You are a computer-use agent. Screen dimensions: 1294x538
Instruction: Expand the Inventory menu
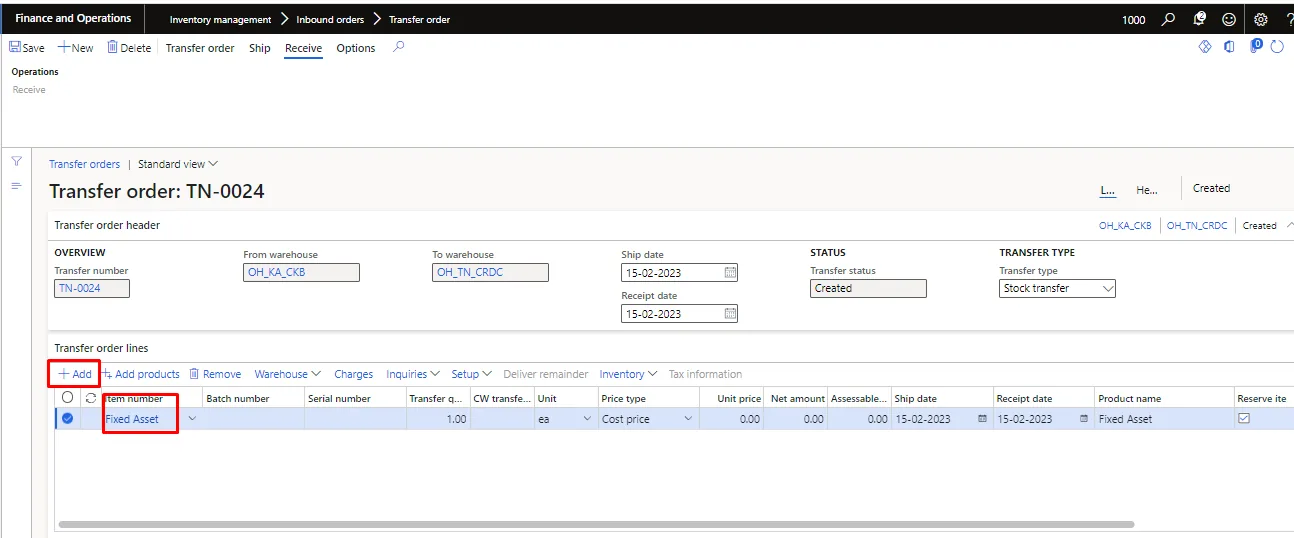point(628,374)
